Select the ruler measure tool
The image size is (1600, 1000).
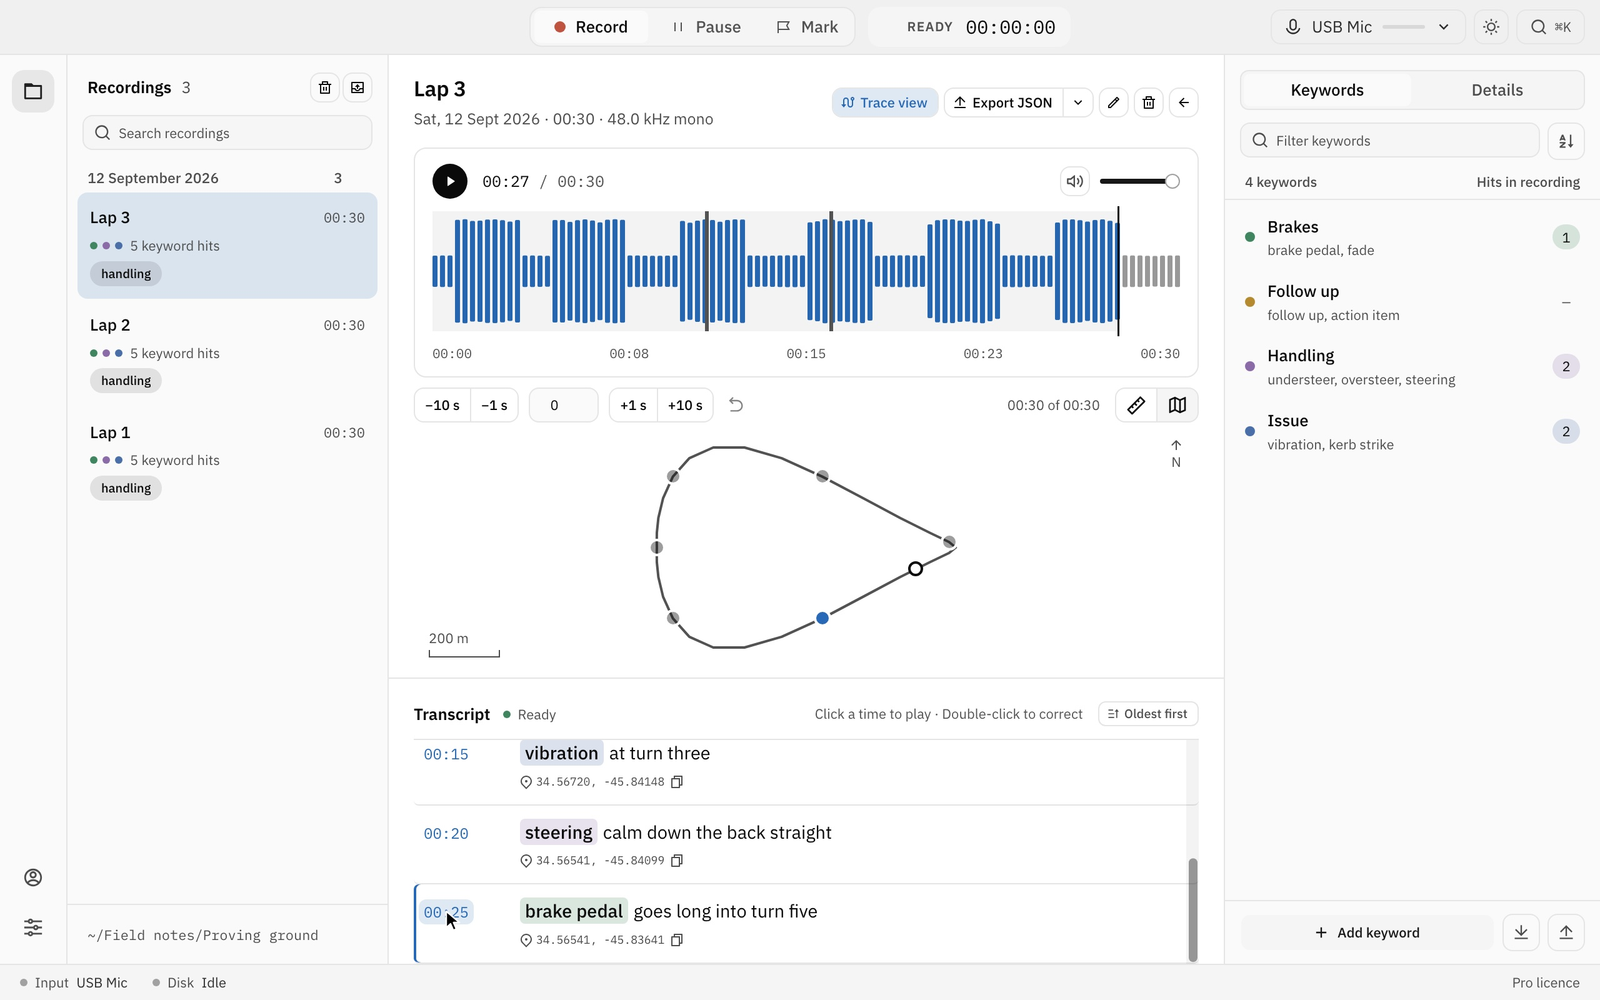click(x=1136, y=405)
